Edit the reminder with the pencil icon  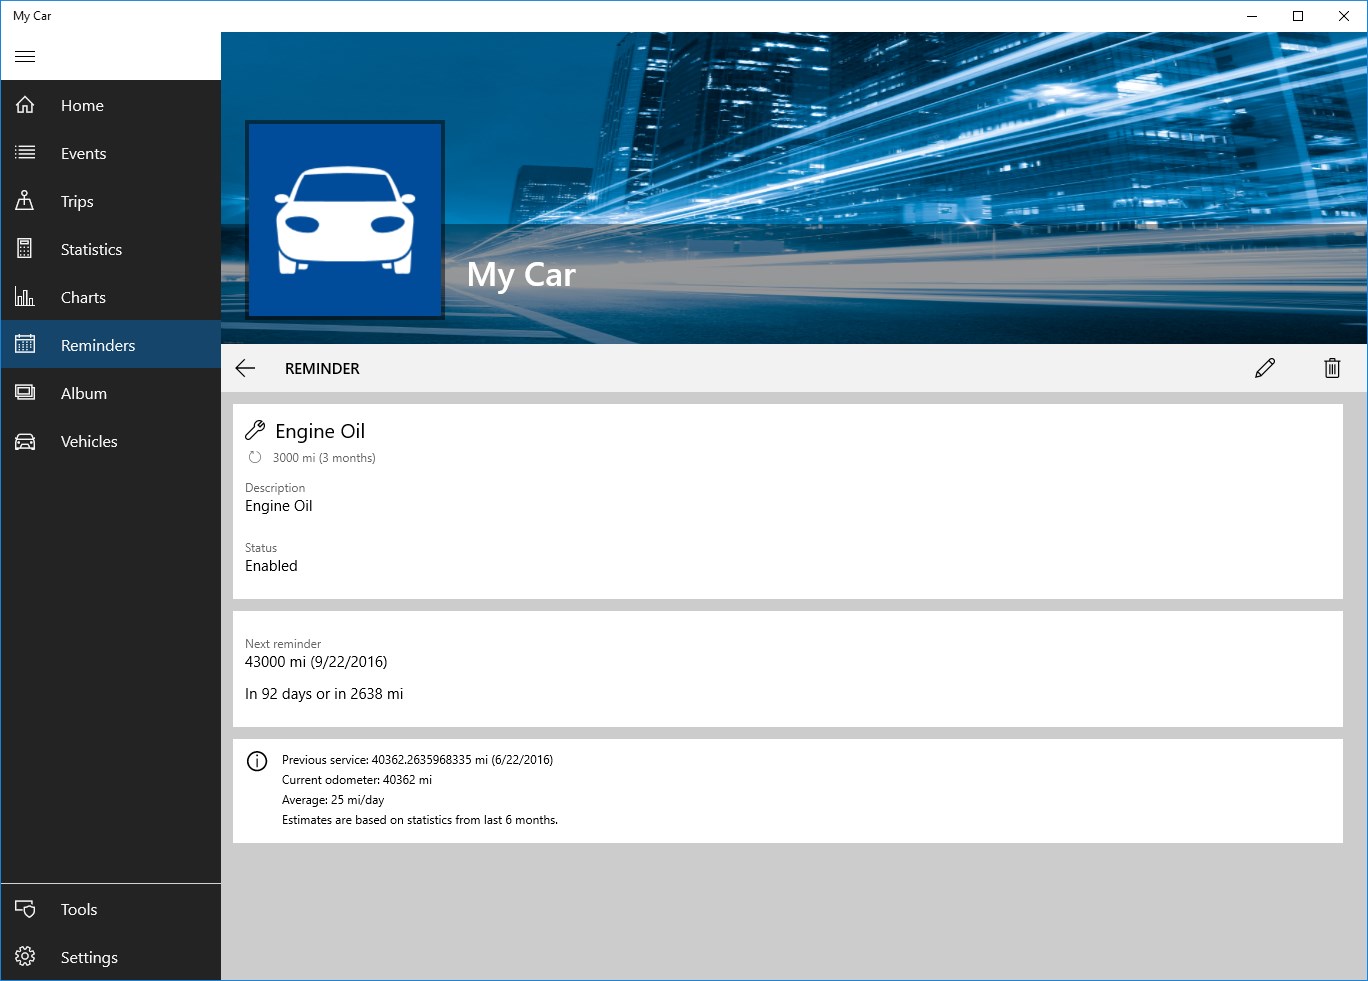pos(1264,368)
